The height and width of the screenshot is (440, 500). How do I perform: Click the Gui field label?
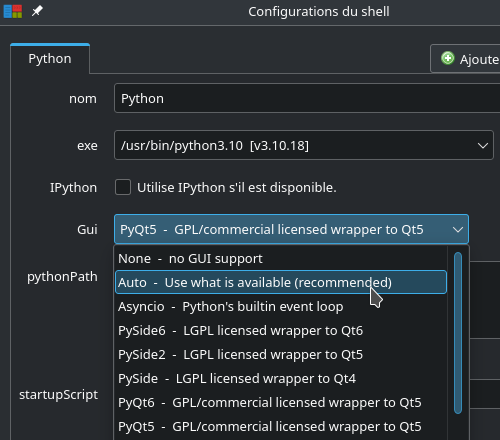87,229
